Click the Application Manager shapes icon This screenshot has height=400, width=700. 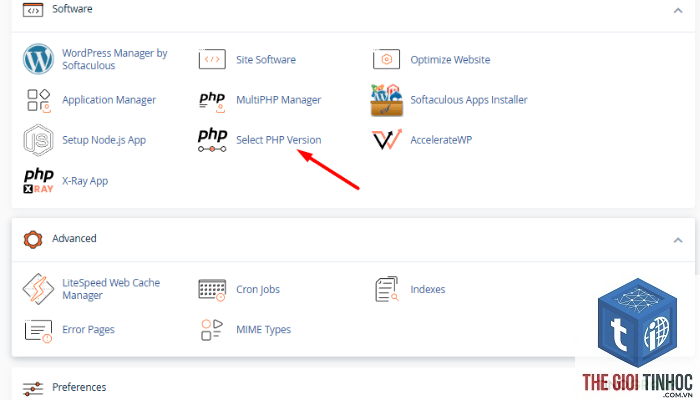coord(38,100)
